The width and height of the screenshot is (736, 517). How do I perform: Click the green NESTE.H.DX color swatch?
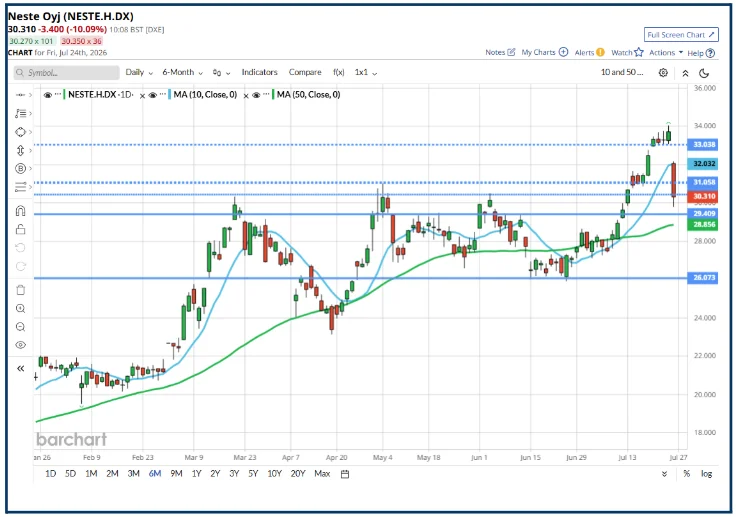coord(64,95)
